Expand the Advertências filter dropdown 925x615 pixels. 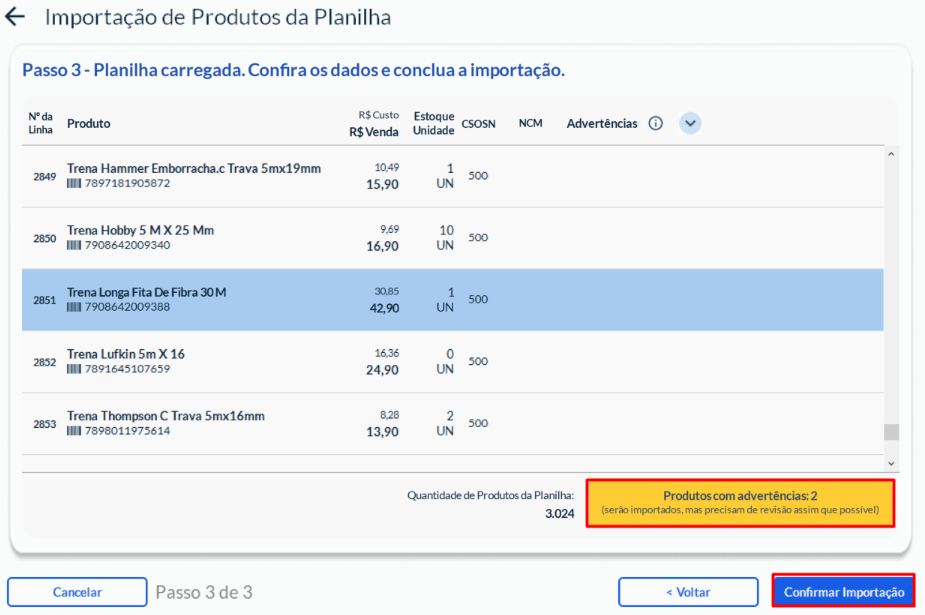(690, 123)
